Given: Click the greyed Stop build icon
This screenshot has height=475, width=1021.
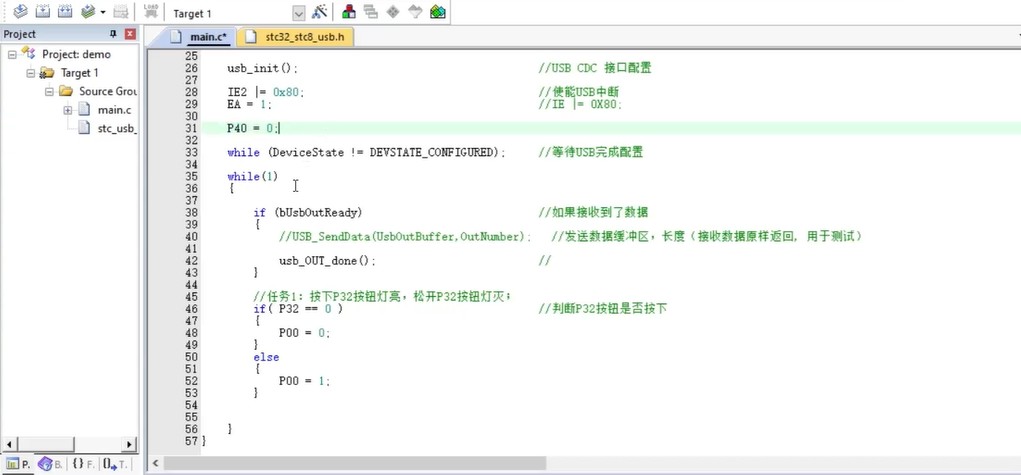Looking at the screenshot, I should (120, 11).
